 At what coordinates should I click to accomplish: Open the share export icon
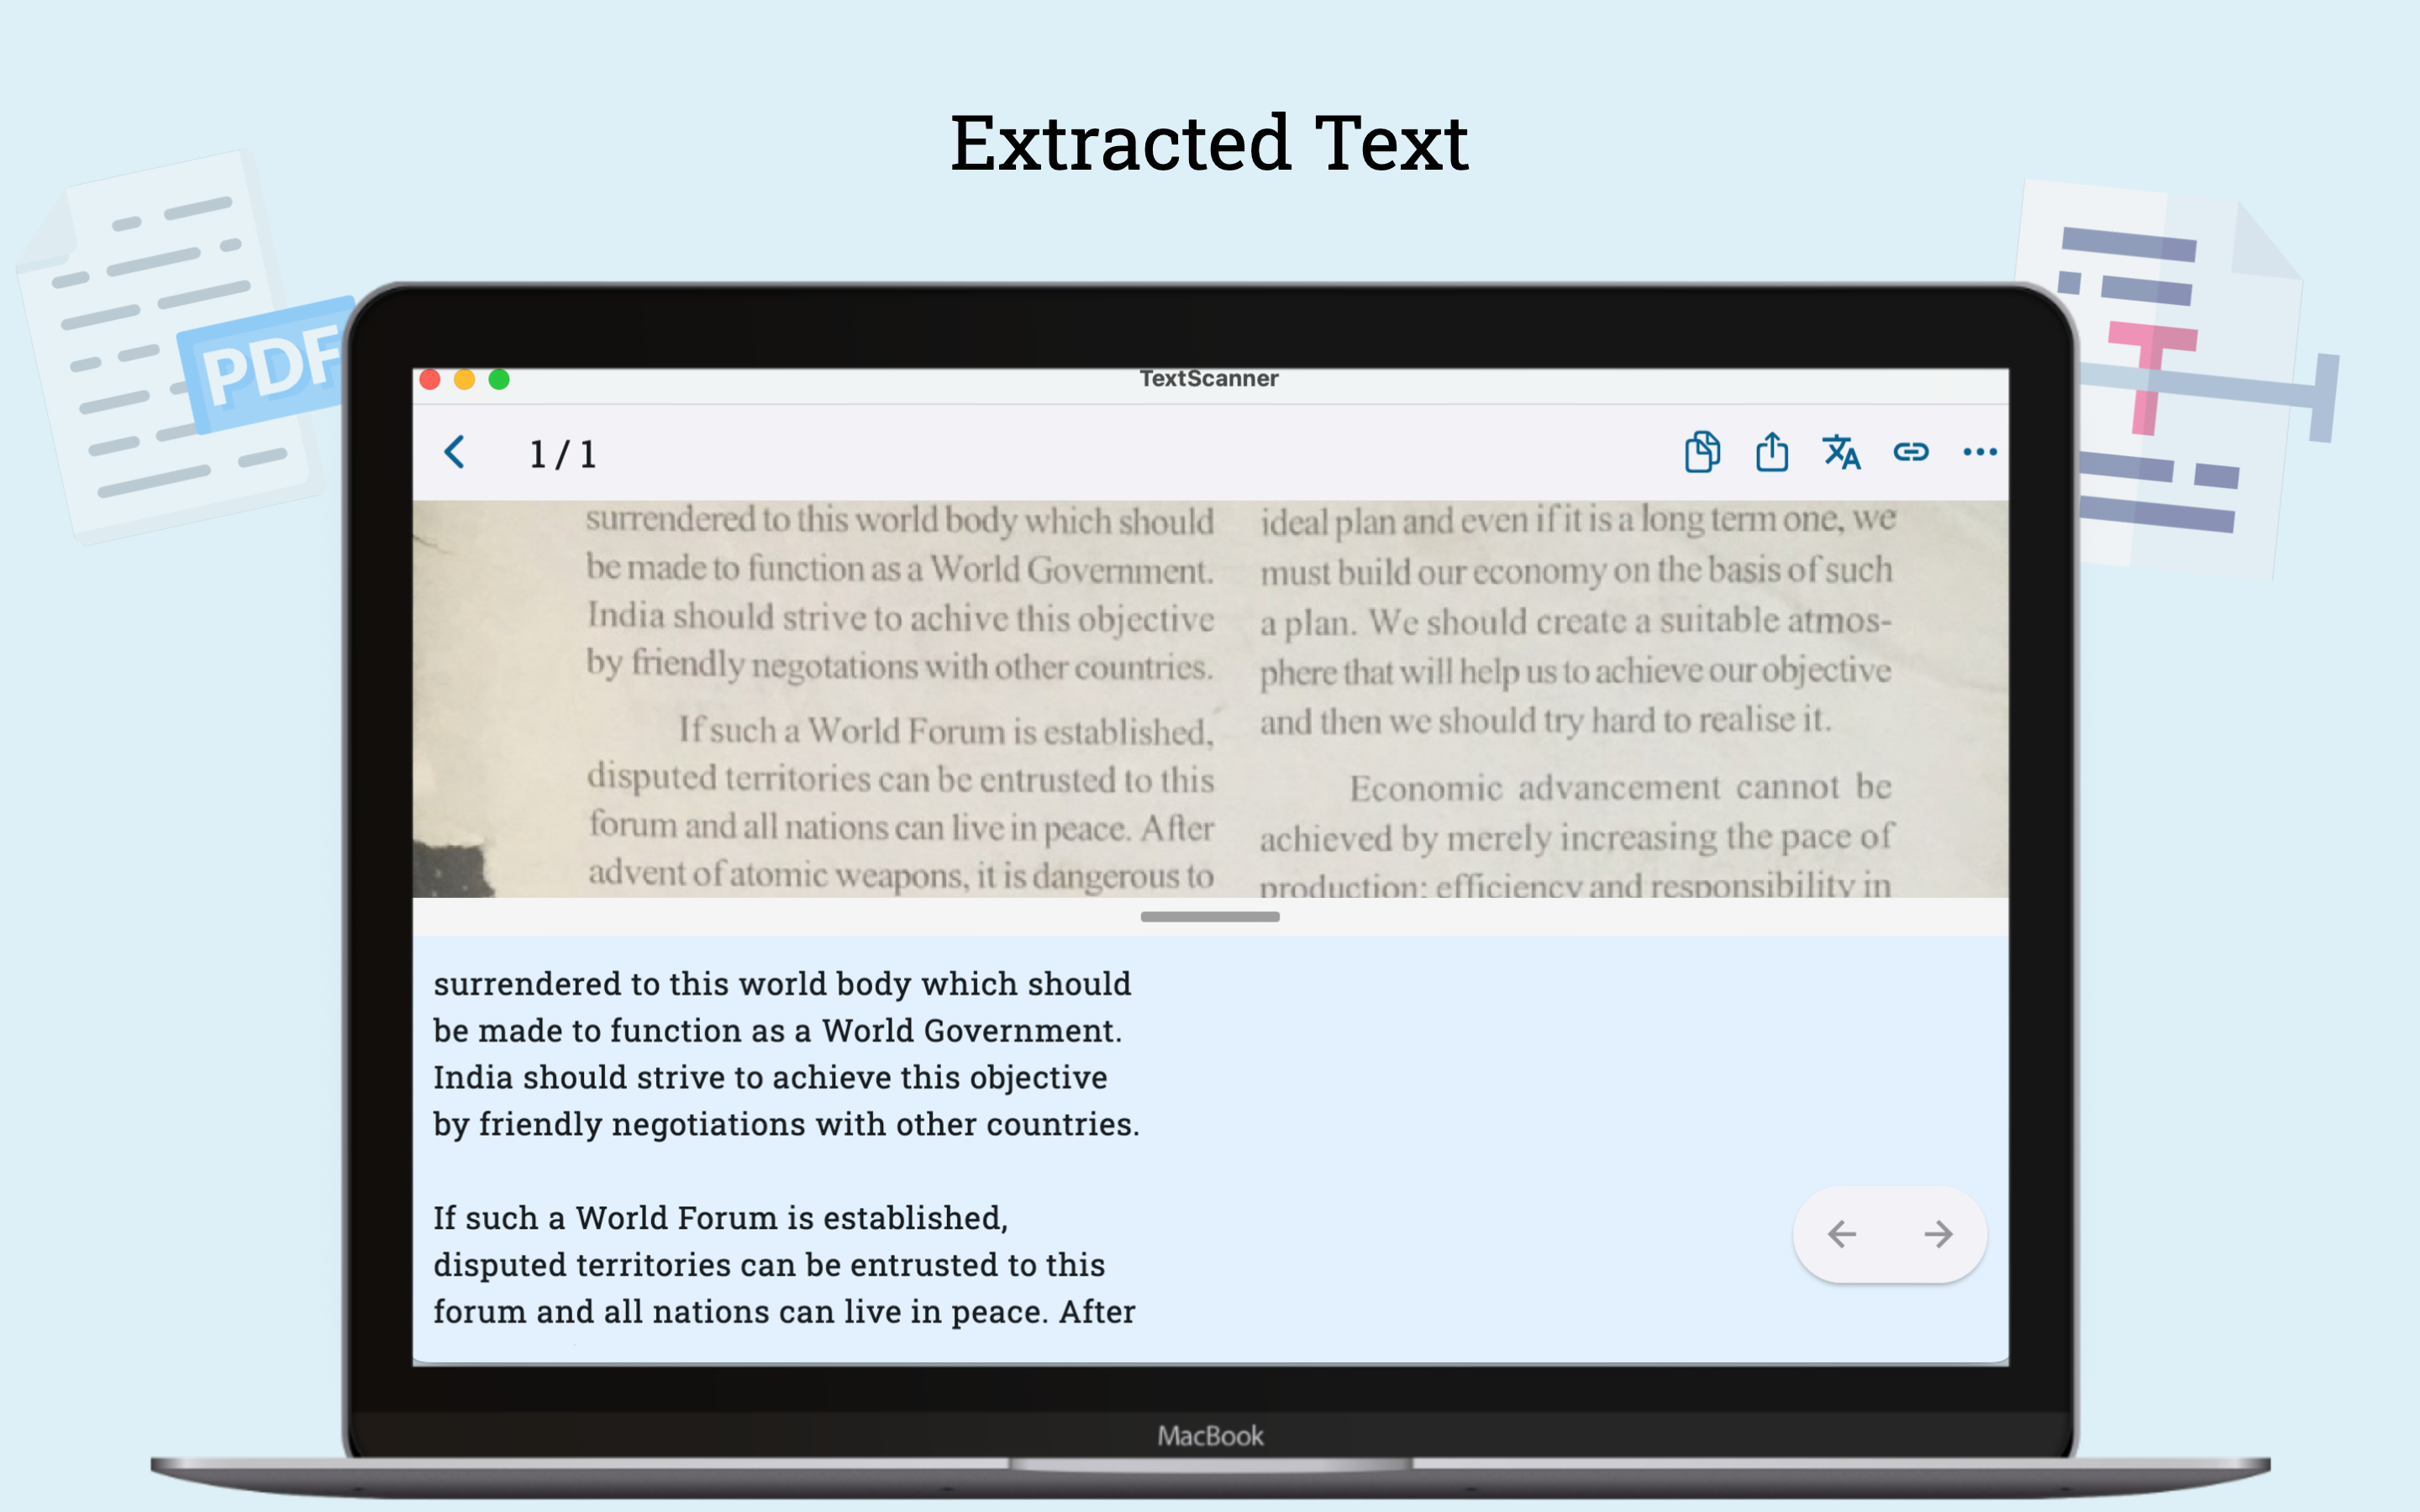point(1772,451)
